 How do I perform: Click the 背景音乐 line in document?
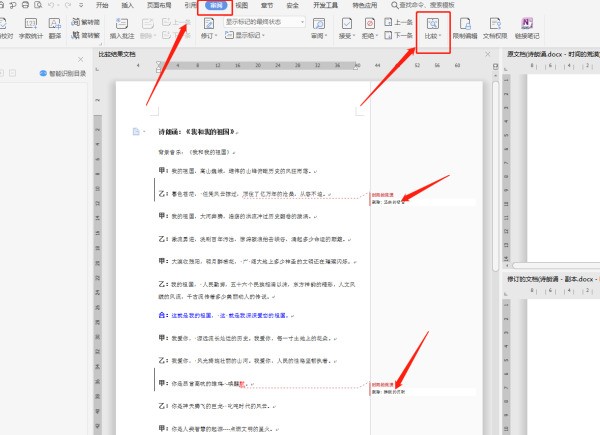pos(197,152)
